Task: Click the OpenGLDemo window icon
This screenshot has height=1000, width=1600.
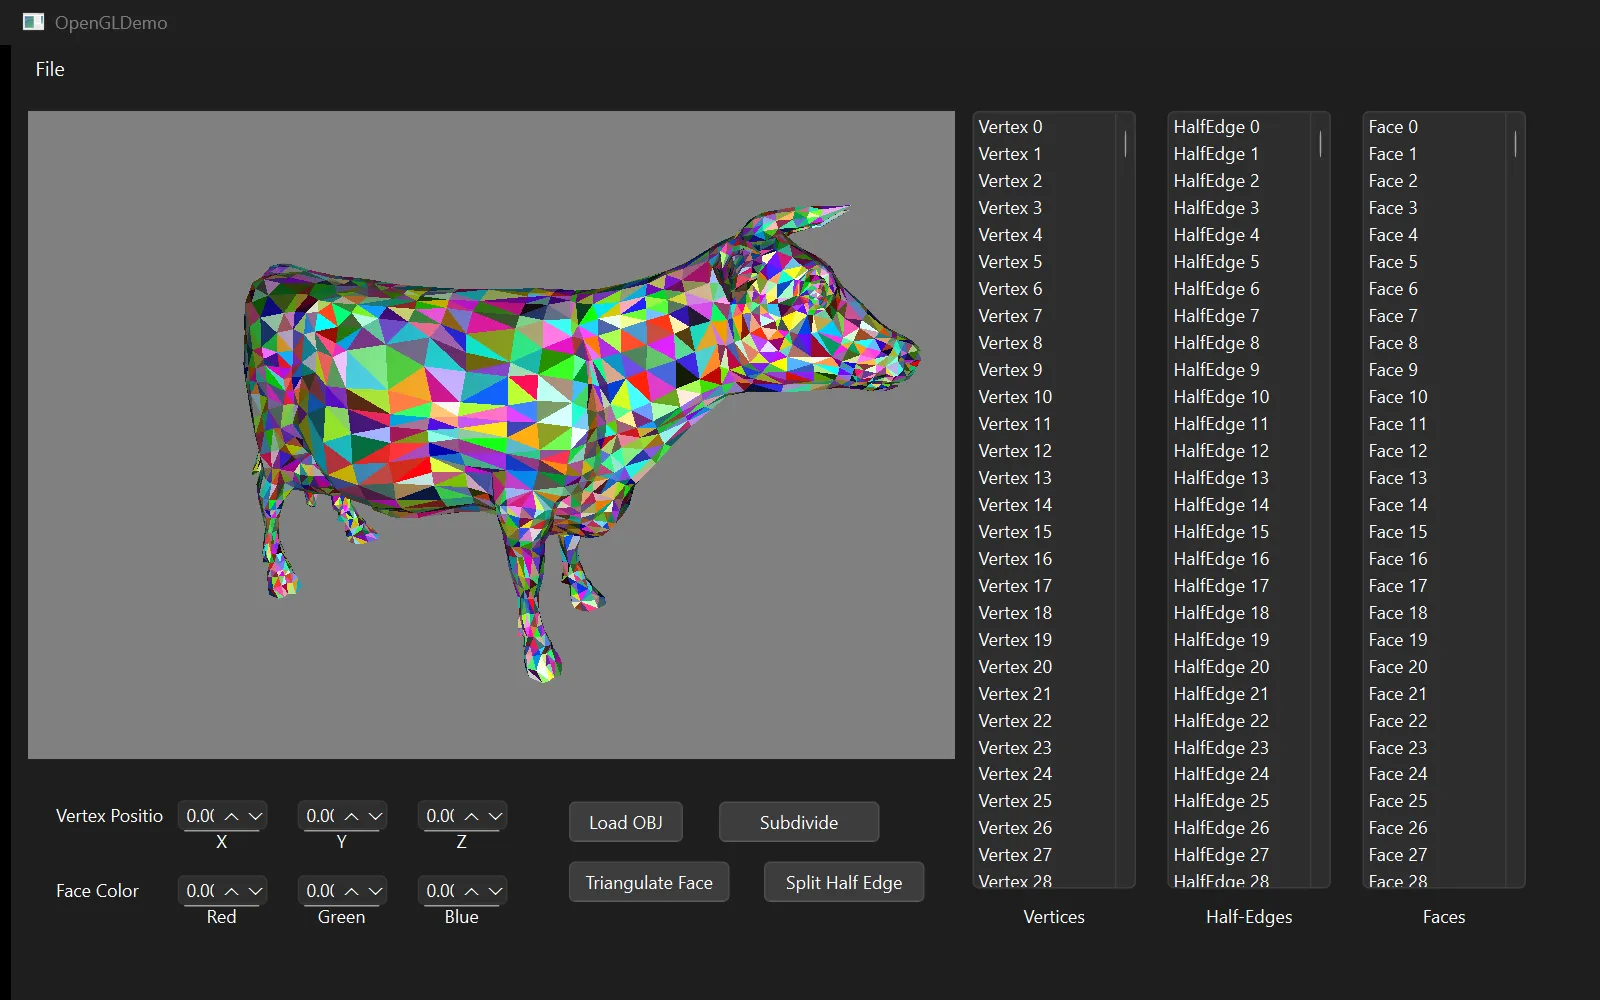Action: pyautogui.click(x=33, y=22)
